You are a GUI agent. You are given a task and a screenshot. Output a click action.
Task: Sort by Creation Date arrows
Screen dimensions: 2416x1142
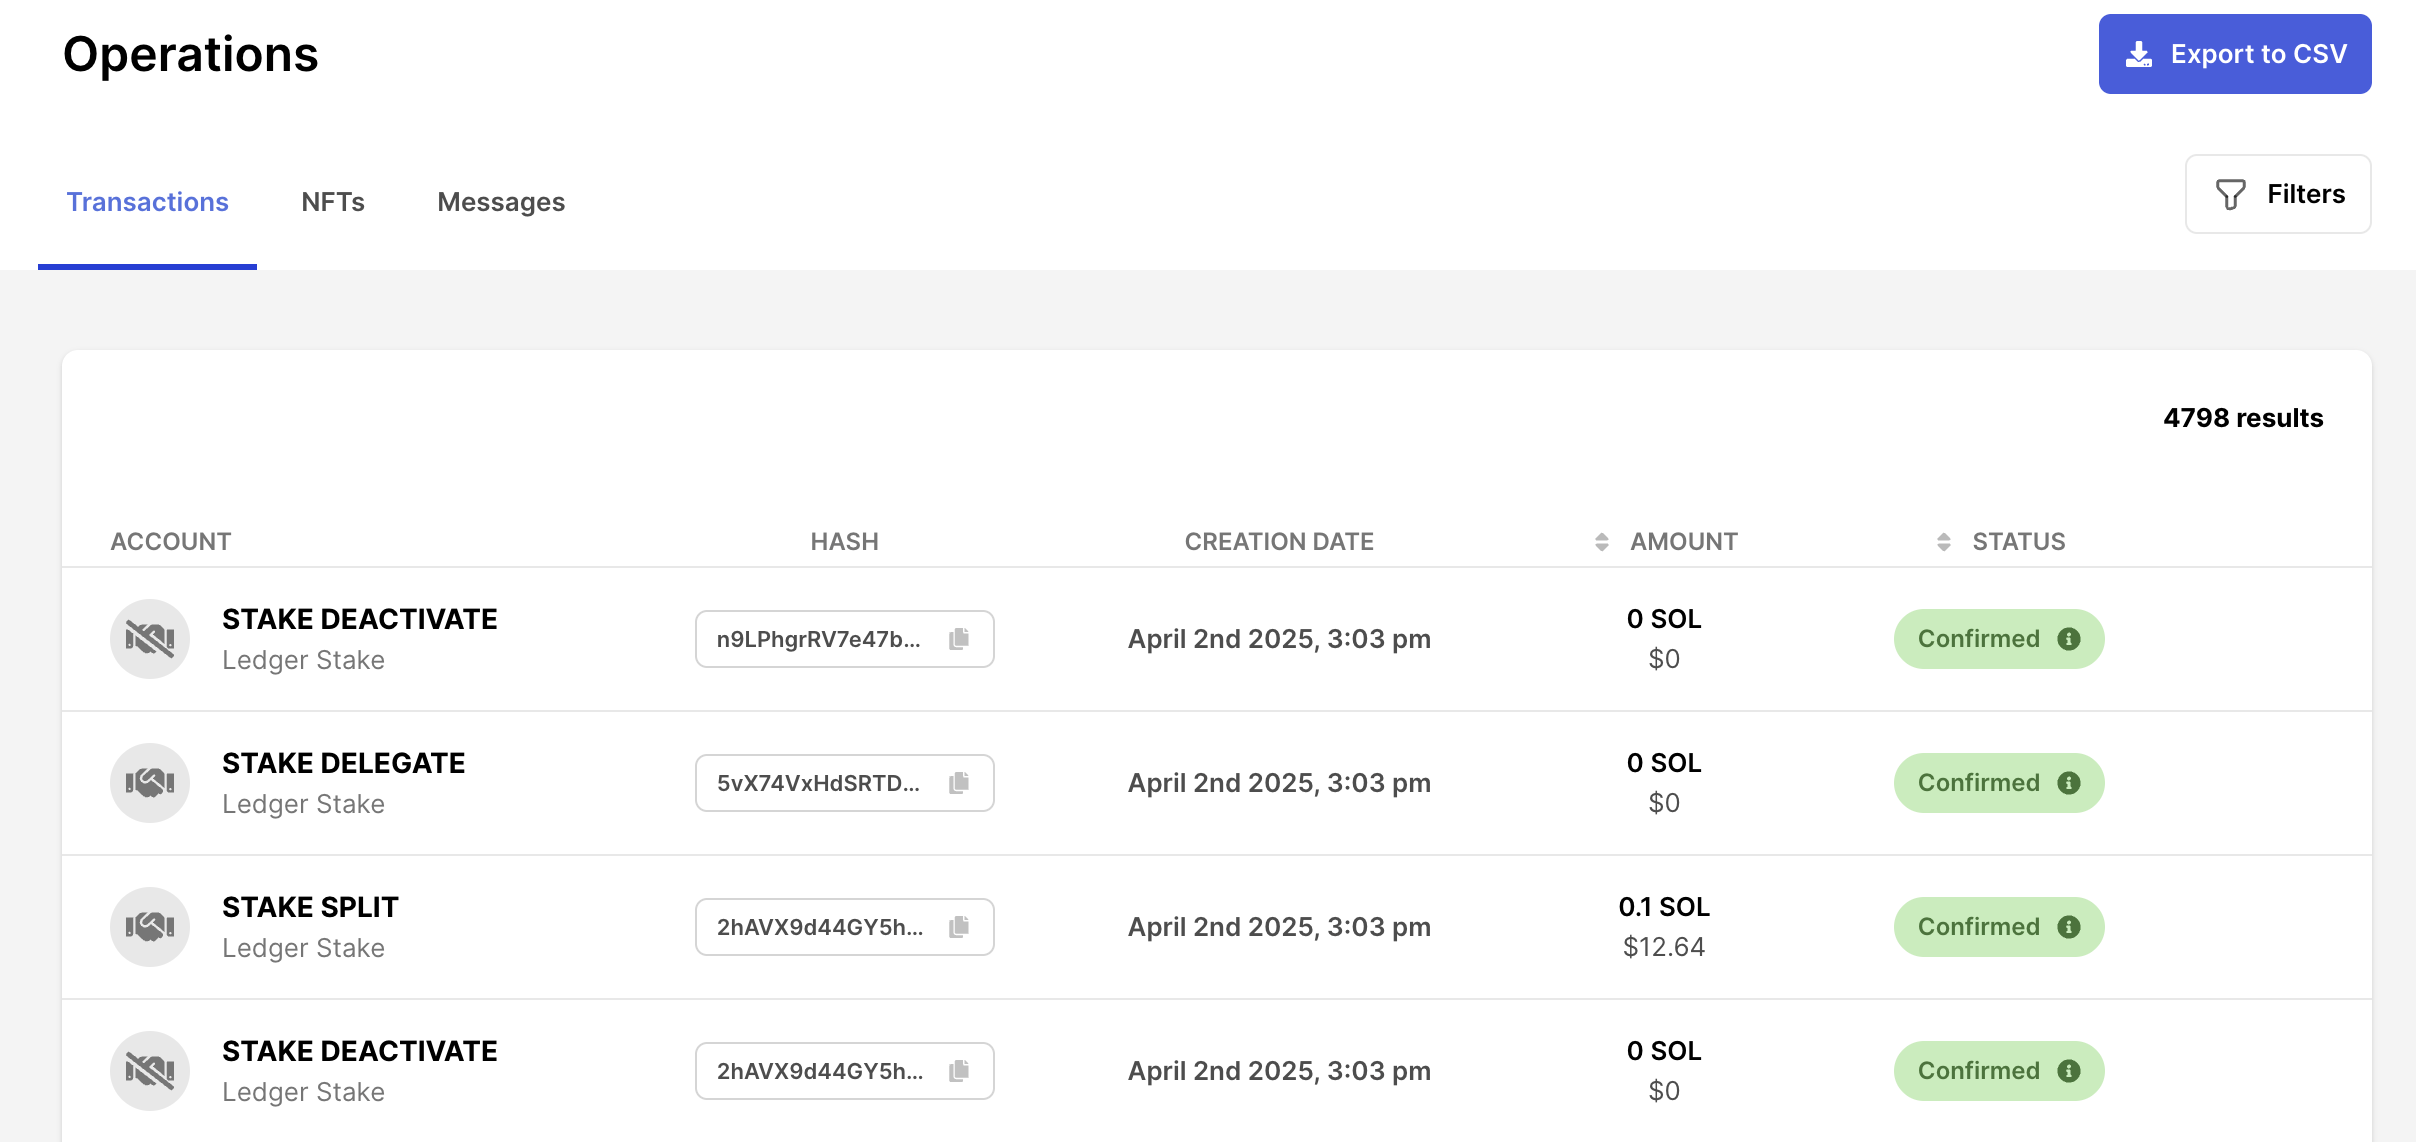pyautogui.click(x=1602, y=542)
